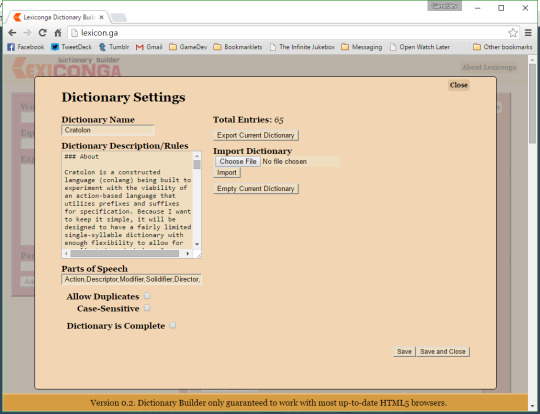Close the Lexiconga browser tab

point(102,17)
